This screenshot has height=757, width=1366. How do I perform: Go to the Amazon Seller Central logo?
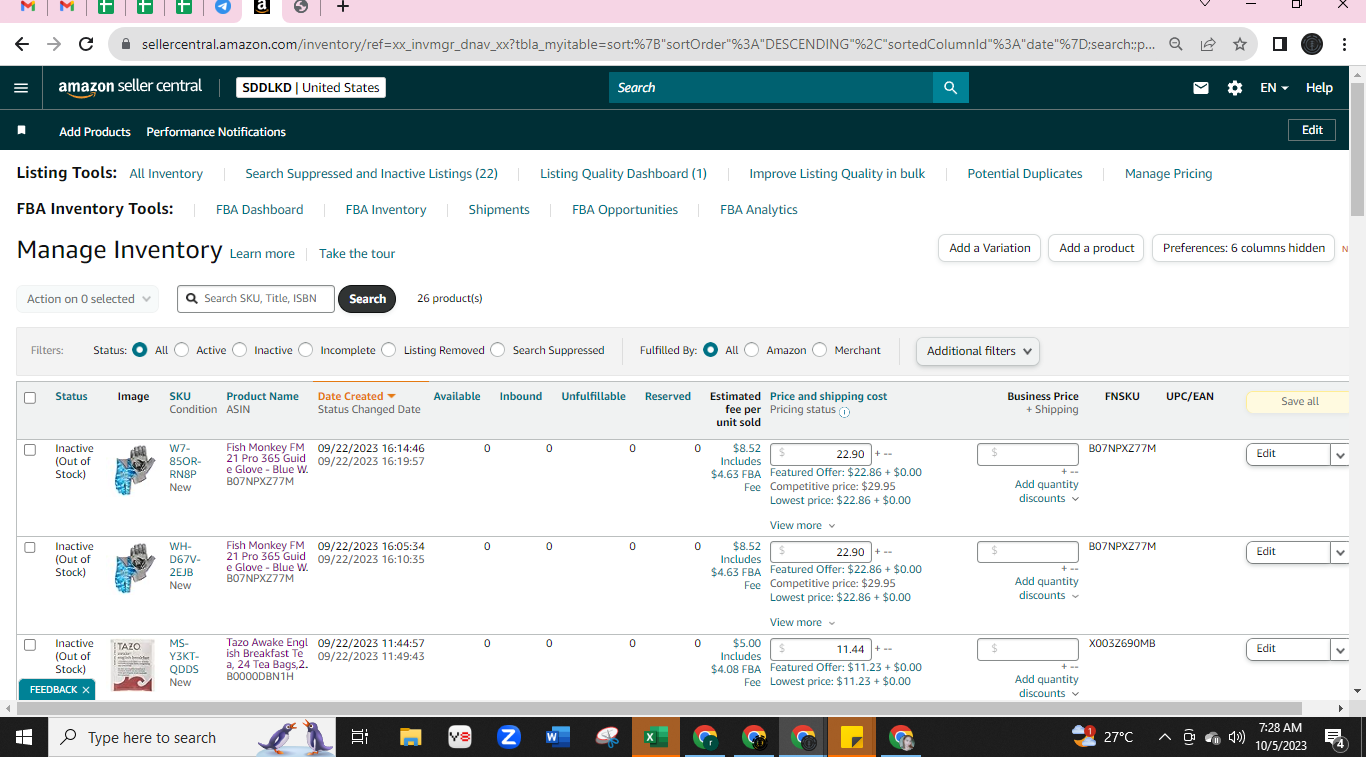click(x=130, y=87)
